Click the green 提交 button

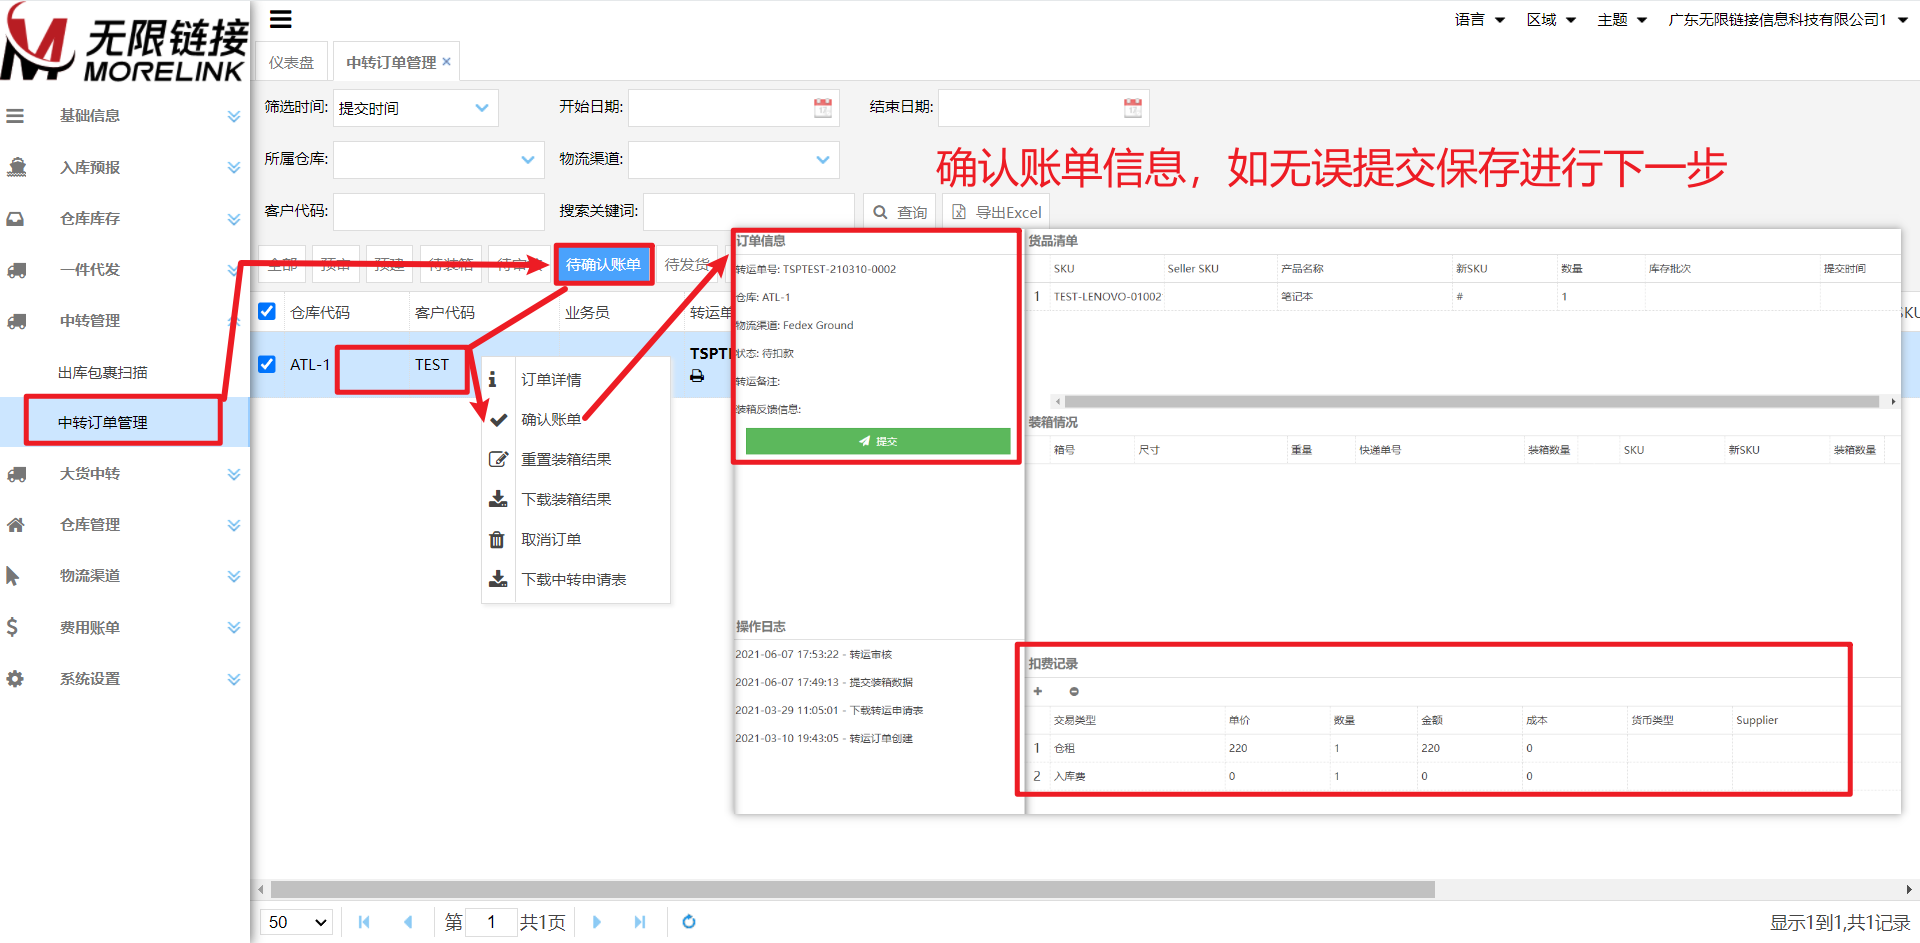pyautogui.click(x=877, y=441)
